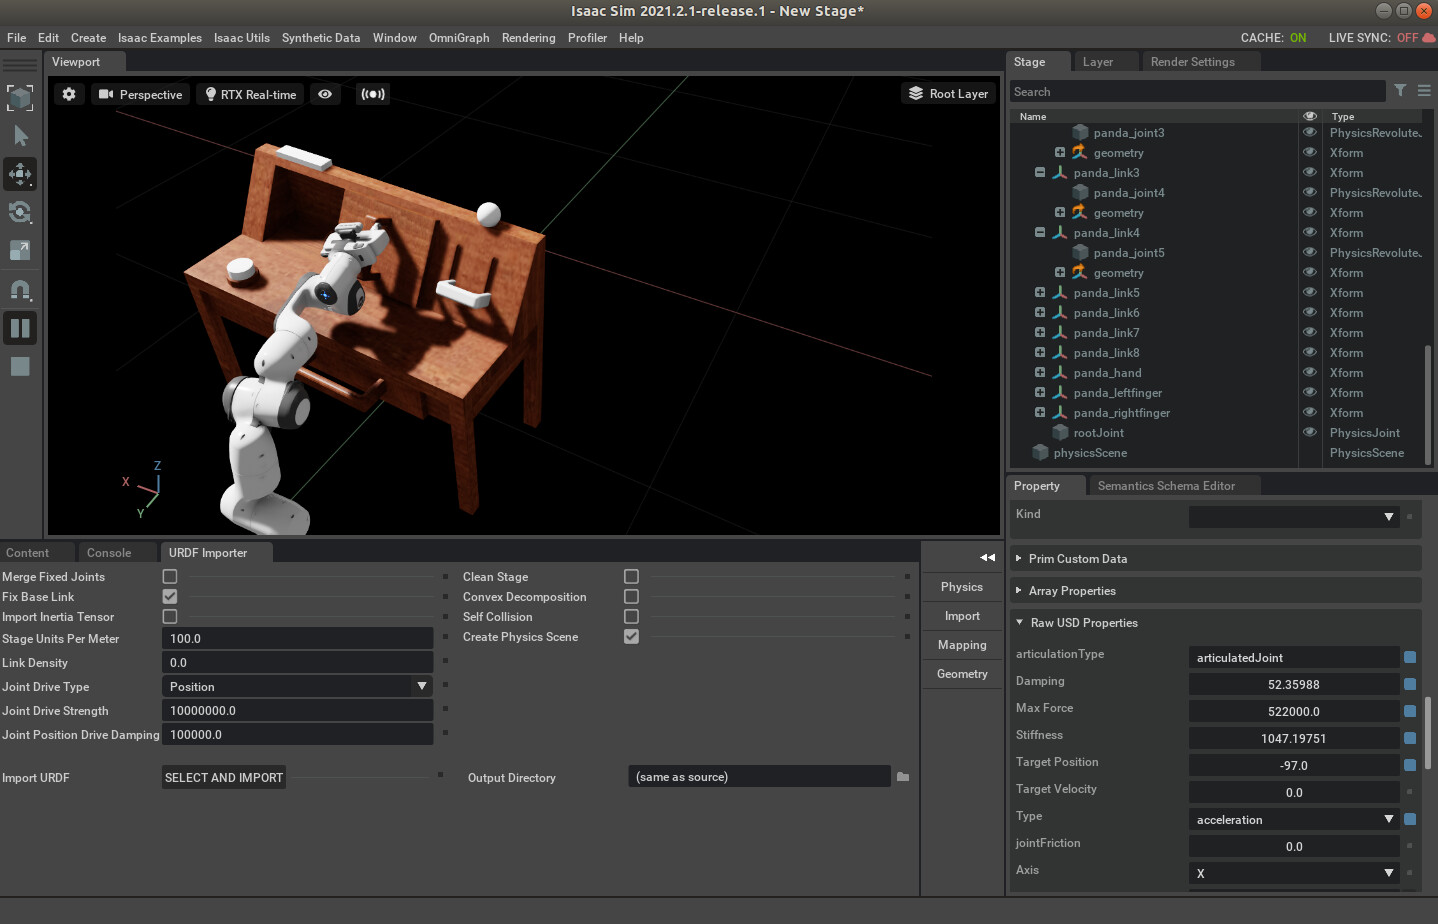Click the Stage panel search field
Viewport: 1438px width, 924px height.
[x=1197, y=91]
